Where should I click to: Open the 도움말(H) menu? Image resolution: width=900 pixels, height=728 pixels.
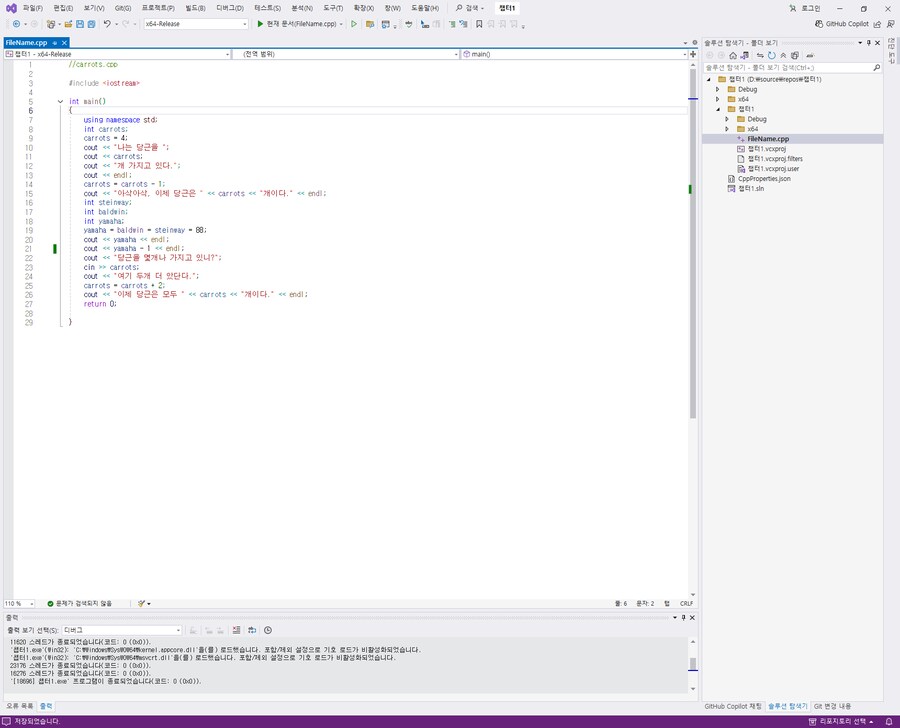(425, 8)
